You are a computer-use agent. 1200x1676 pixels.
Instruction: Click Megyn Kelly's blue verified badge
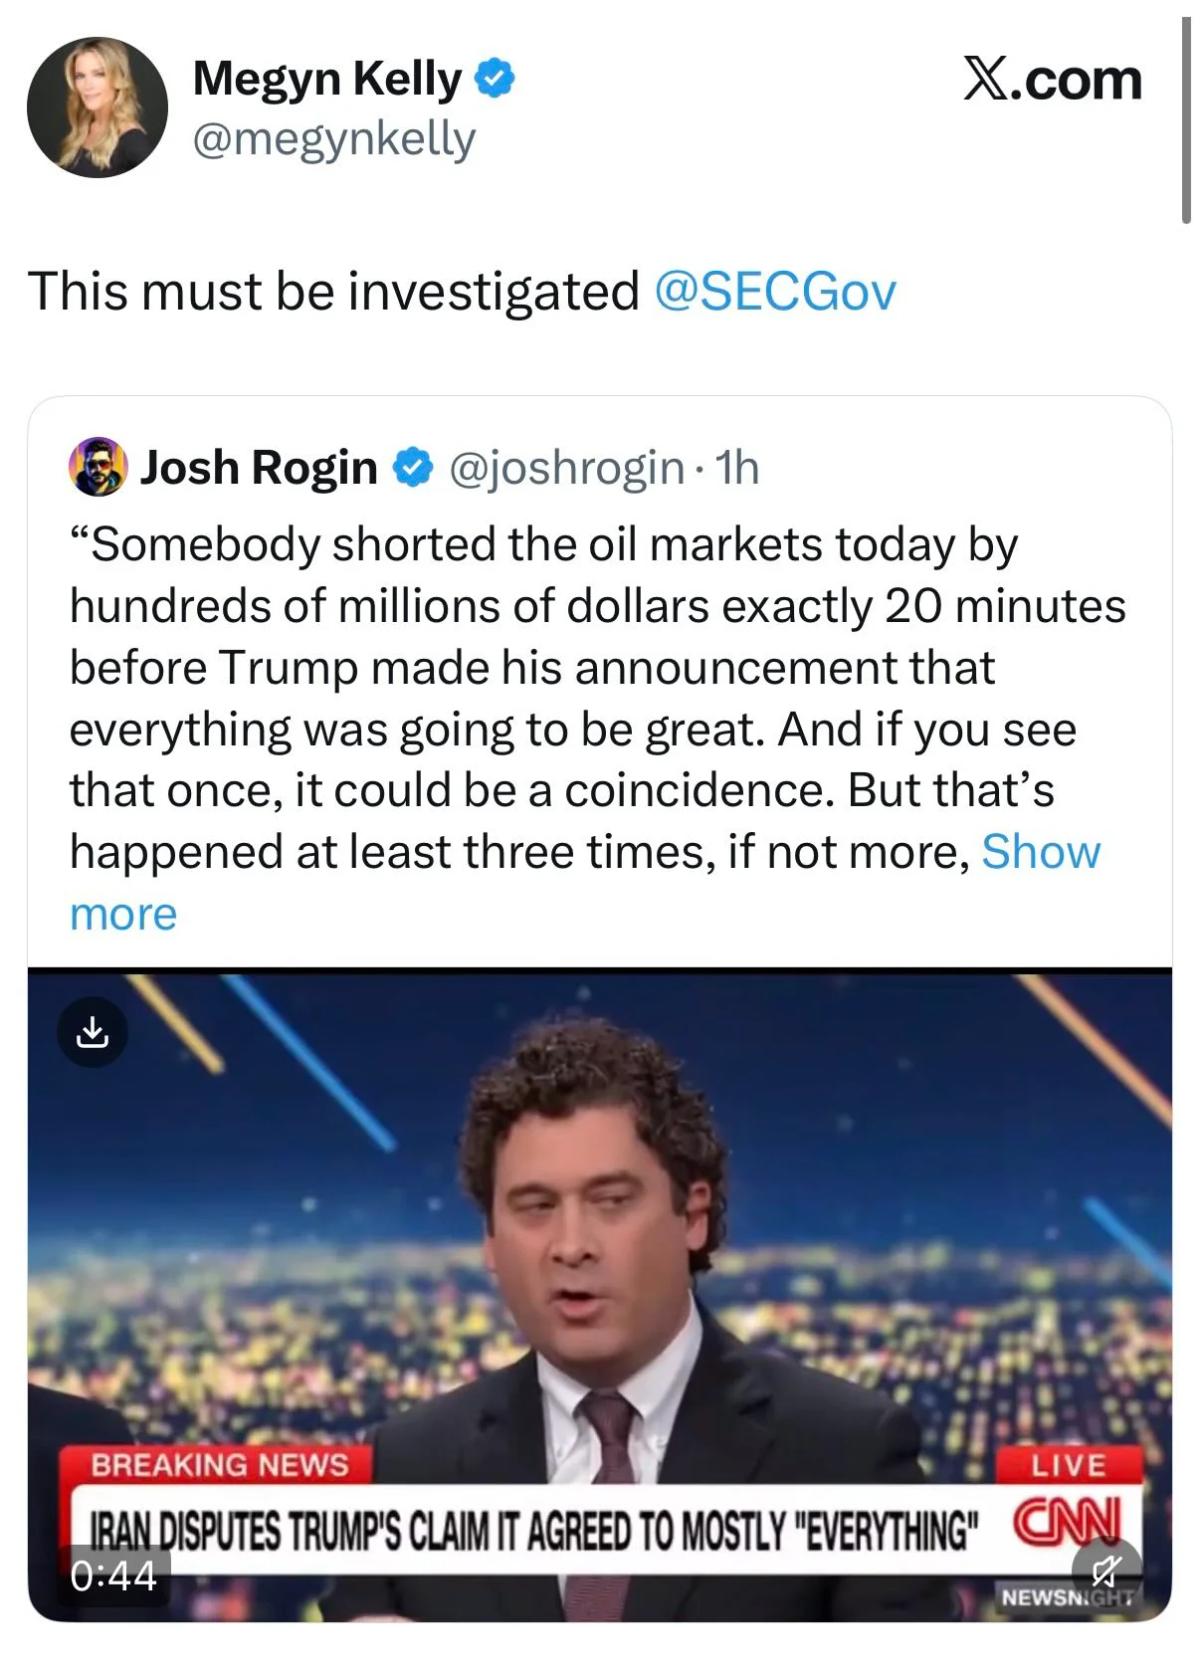(494, 79)
